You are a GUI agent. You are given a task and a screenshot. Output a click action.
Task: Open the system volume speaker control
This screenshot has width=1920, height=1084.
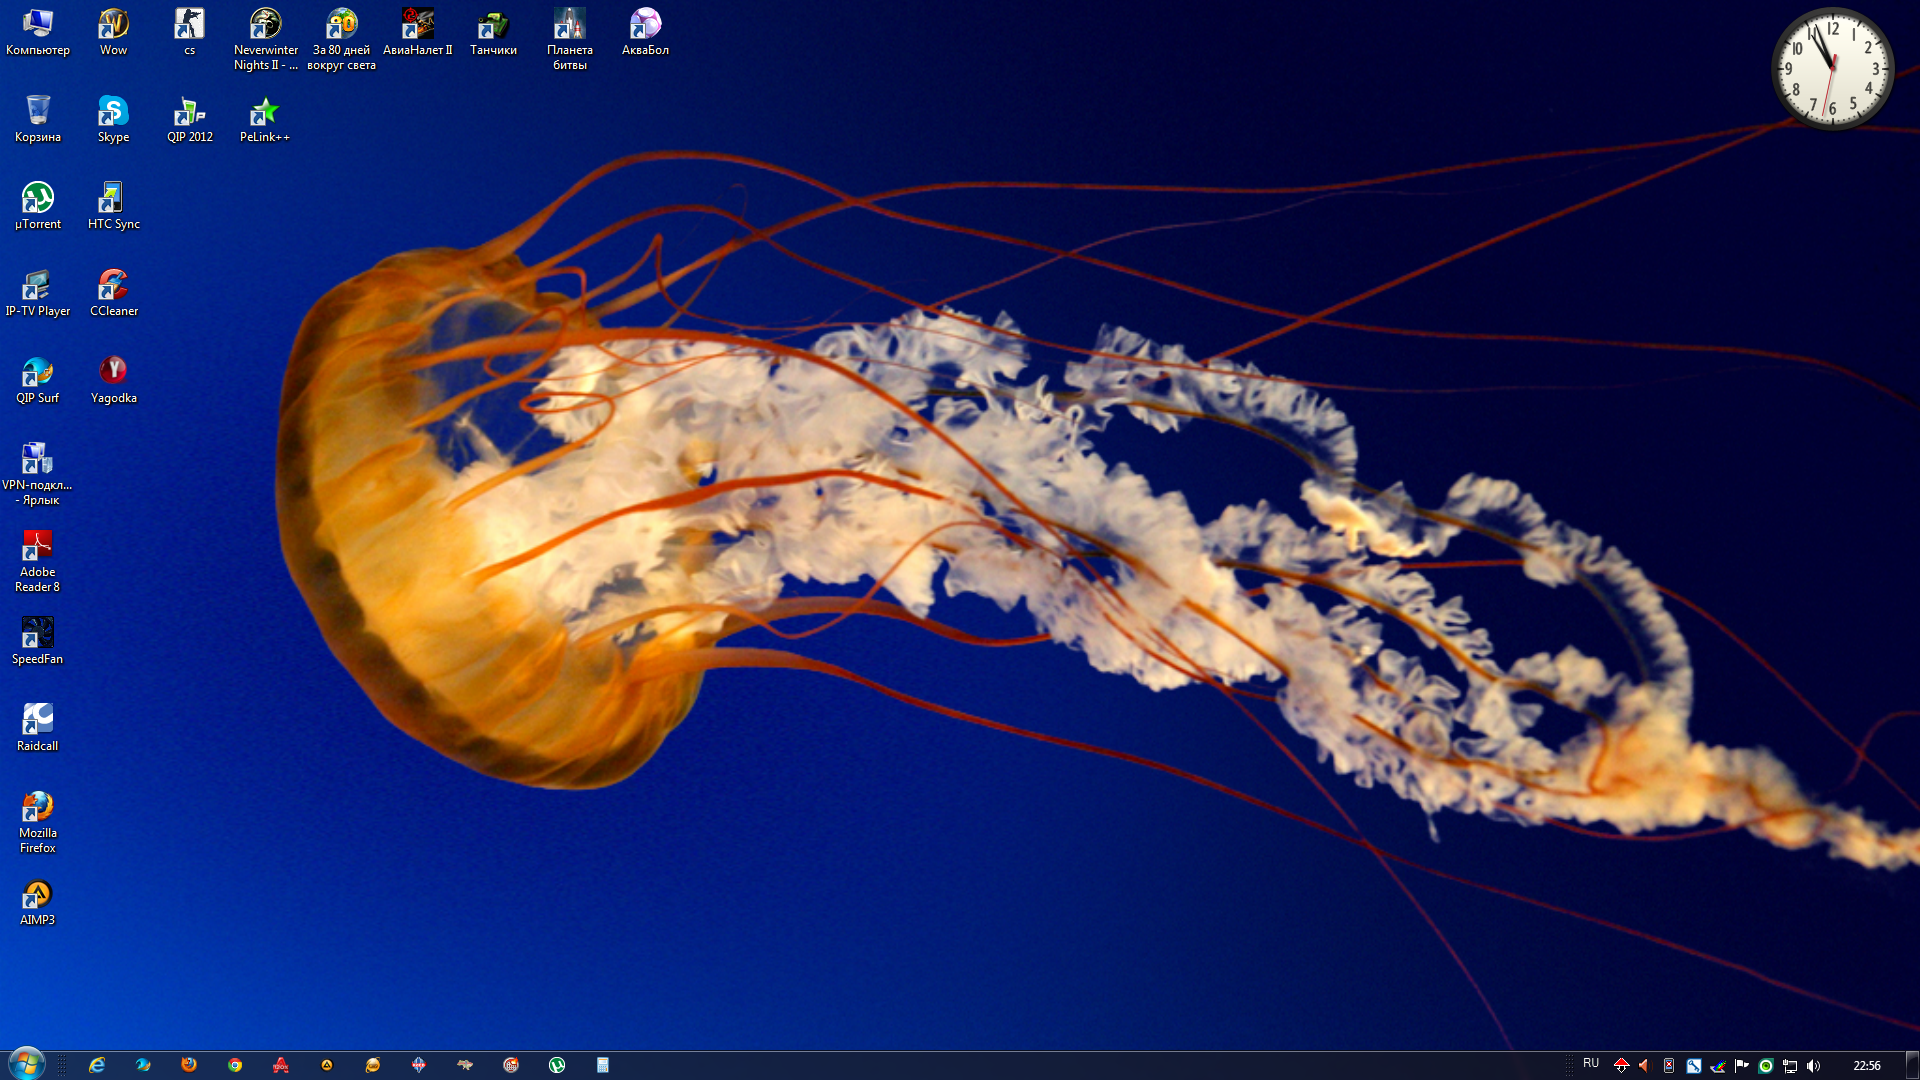click(1814, 1066)
